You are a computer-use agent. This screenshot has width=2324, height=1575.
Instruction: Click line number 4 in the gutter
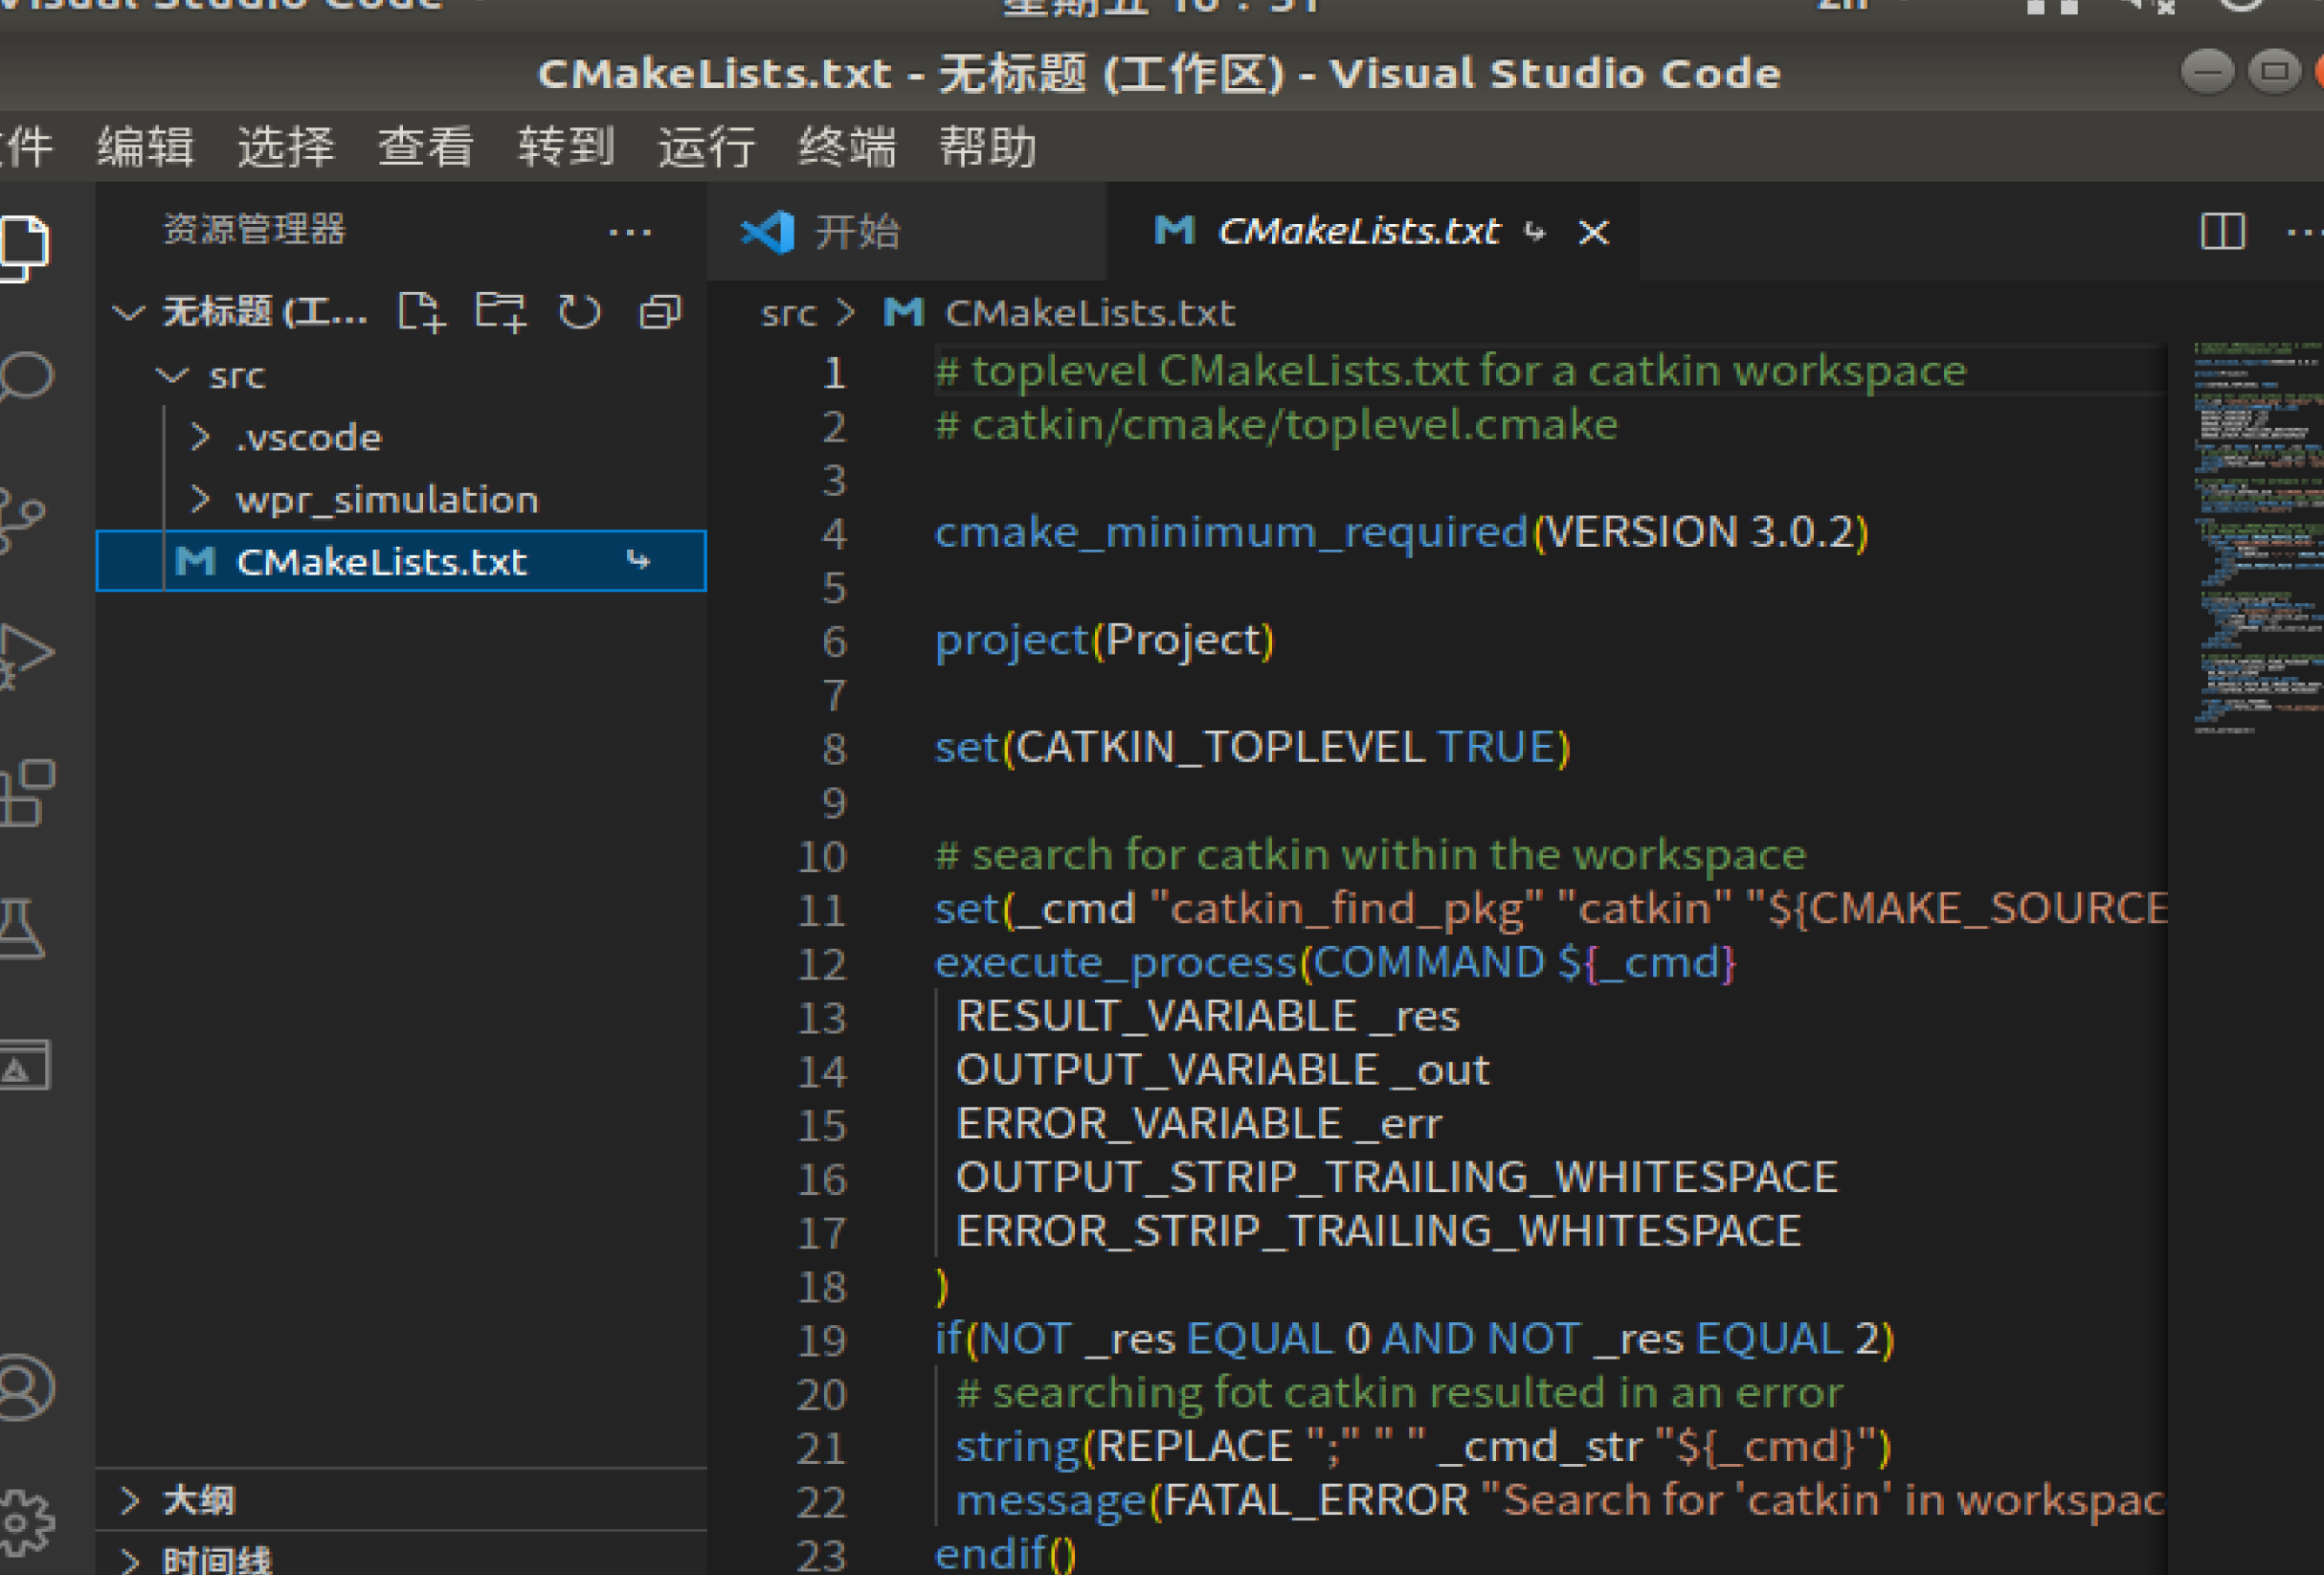point(834,533)
